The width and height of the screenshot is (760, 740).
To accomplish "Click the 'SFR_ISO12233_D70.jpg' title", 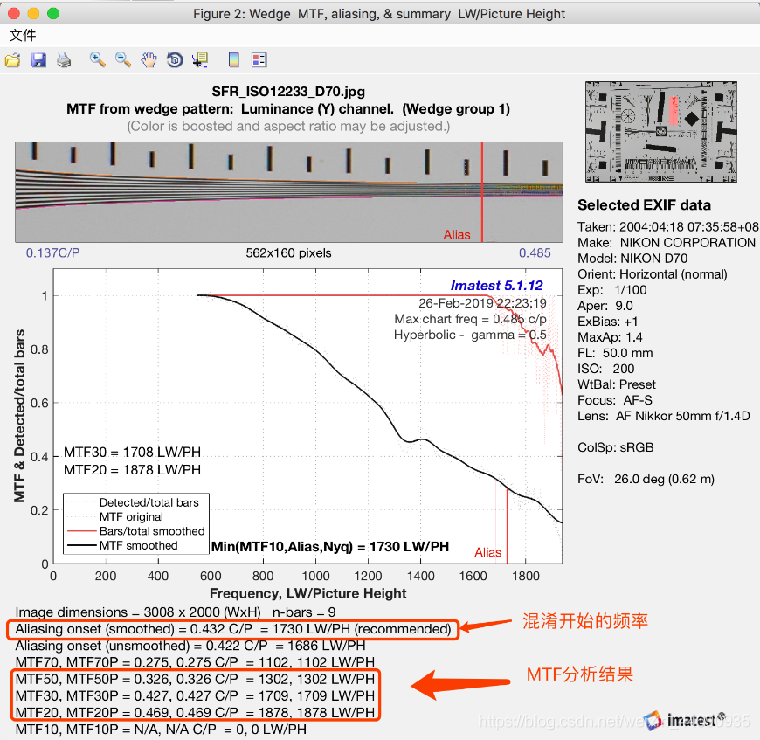I will (x=288, y=92).
